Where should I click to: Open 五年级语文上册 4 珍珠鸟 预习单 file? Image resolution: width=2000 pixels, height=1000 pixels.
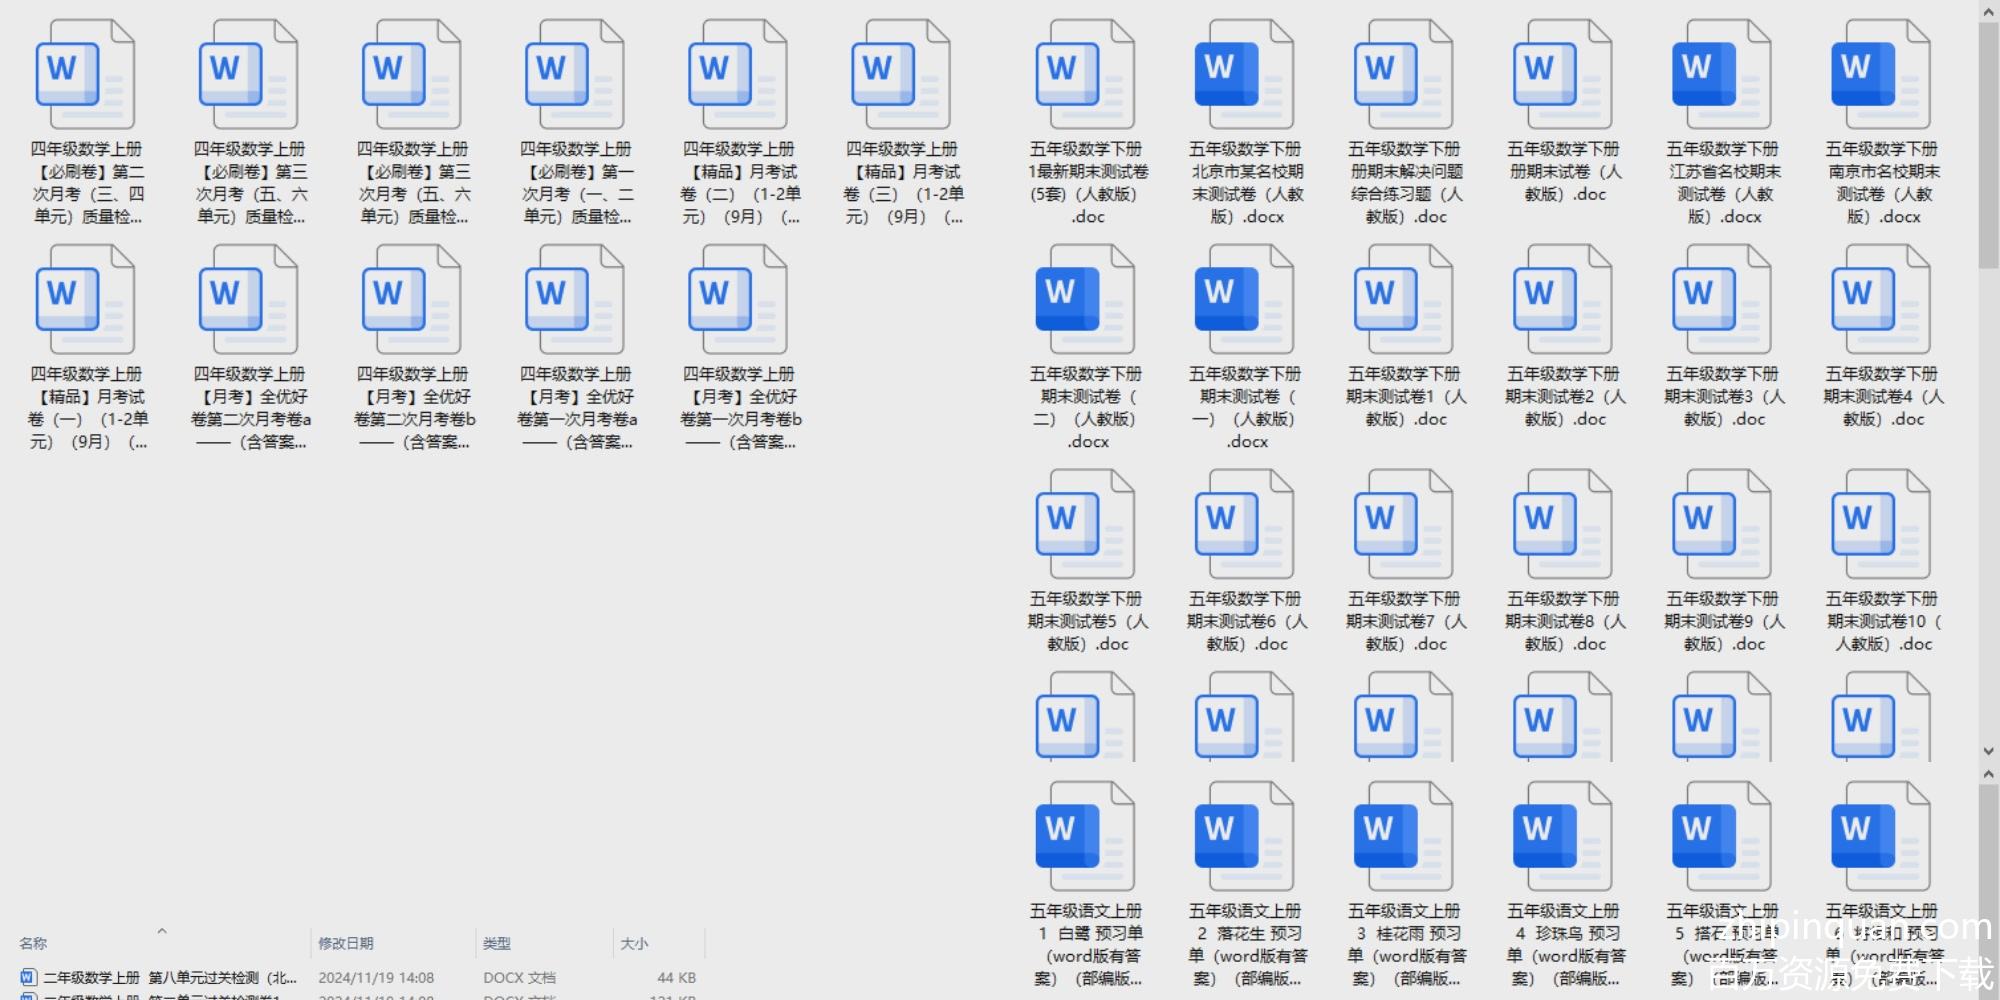[1562, 837]
